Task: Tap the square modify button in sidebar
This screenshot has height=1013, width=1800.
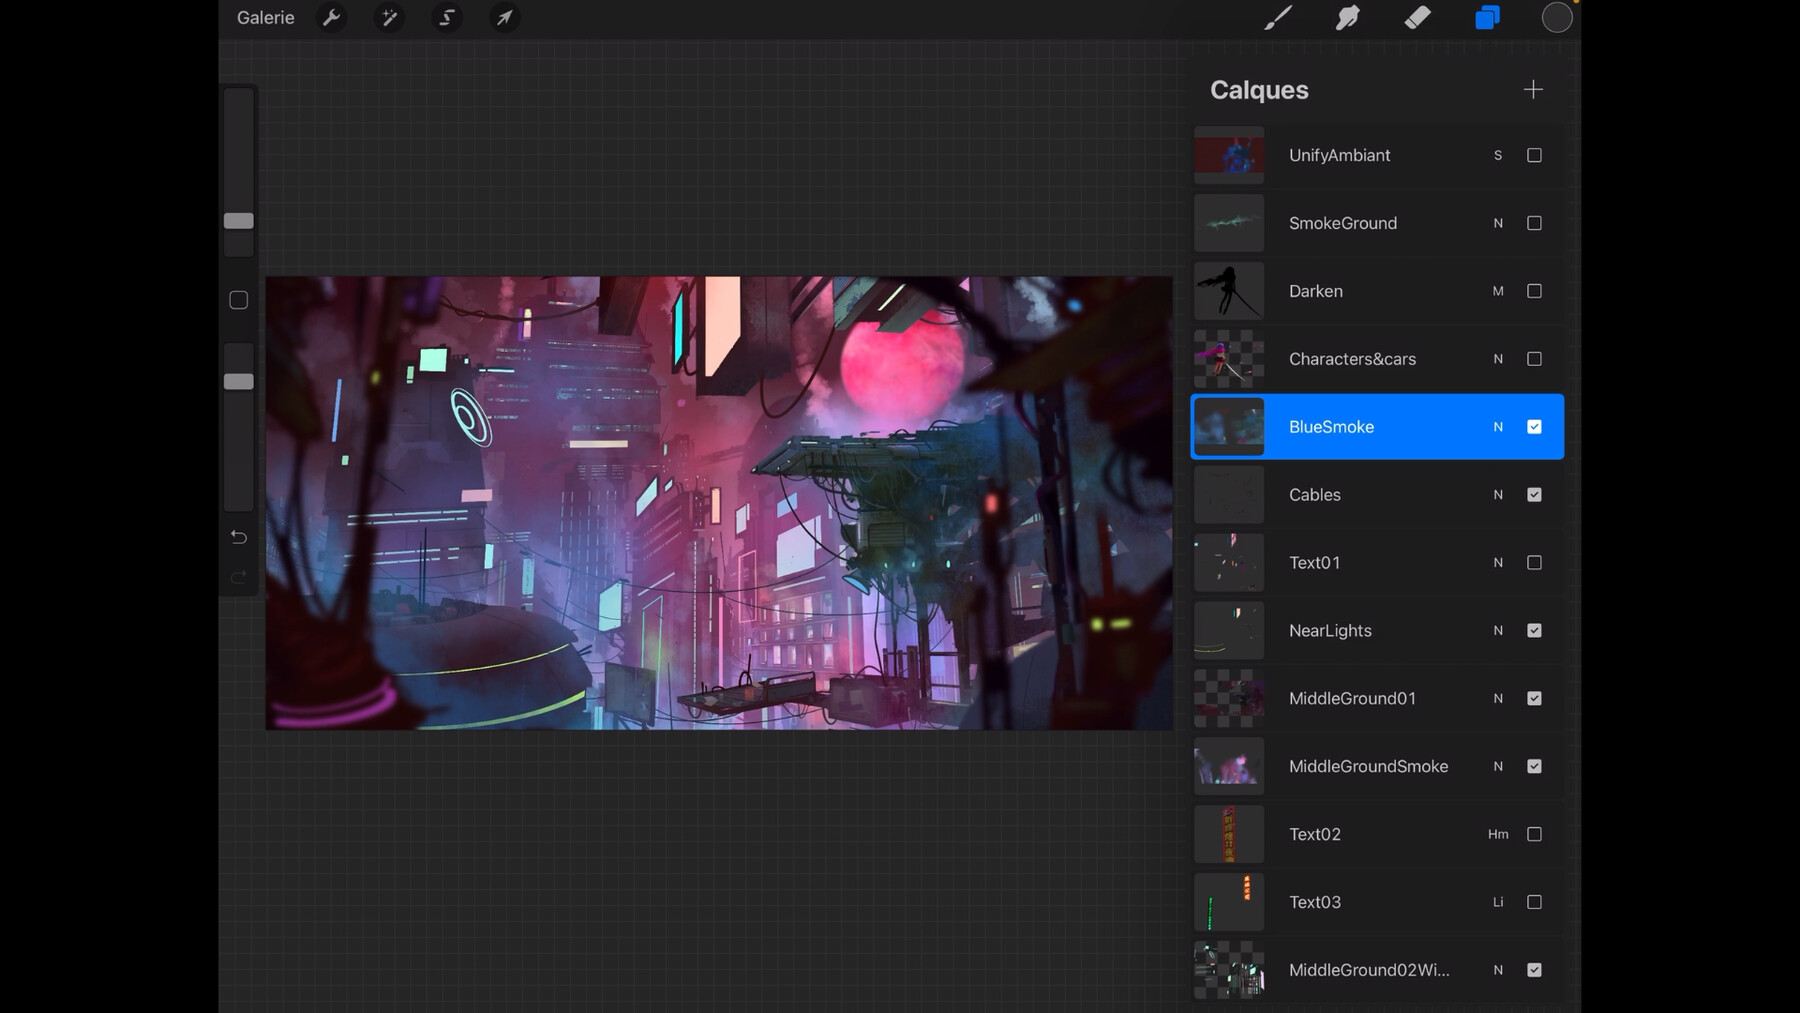Action: tap(239, 300)
